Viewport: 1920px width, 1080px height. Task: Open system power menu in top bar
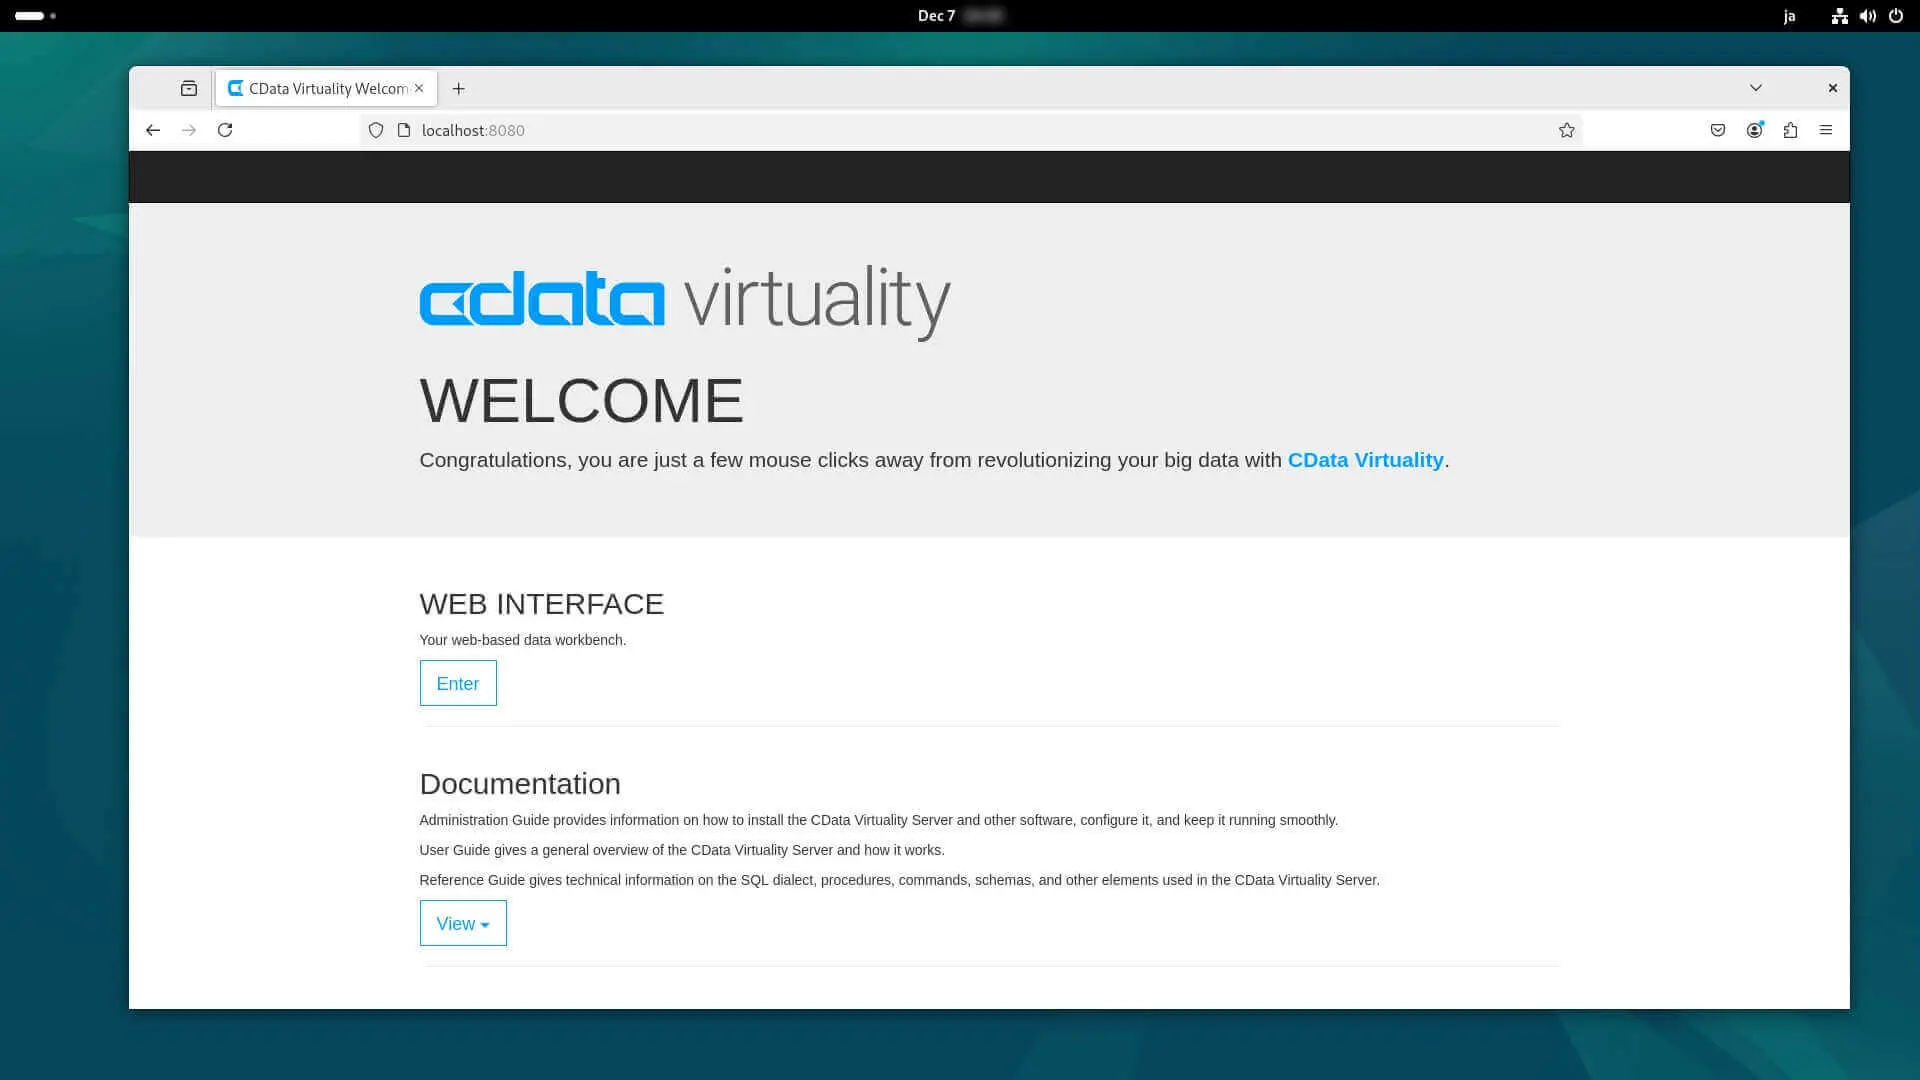[x=1895, y=16]
